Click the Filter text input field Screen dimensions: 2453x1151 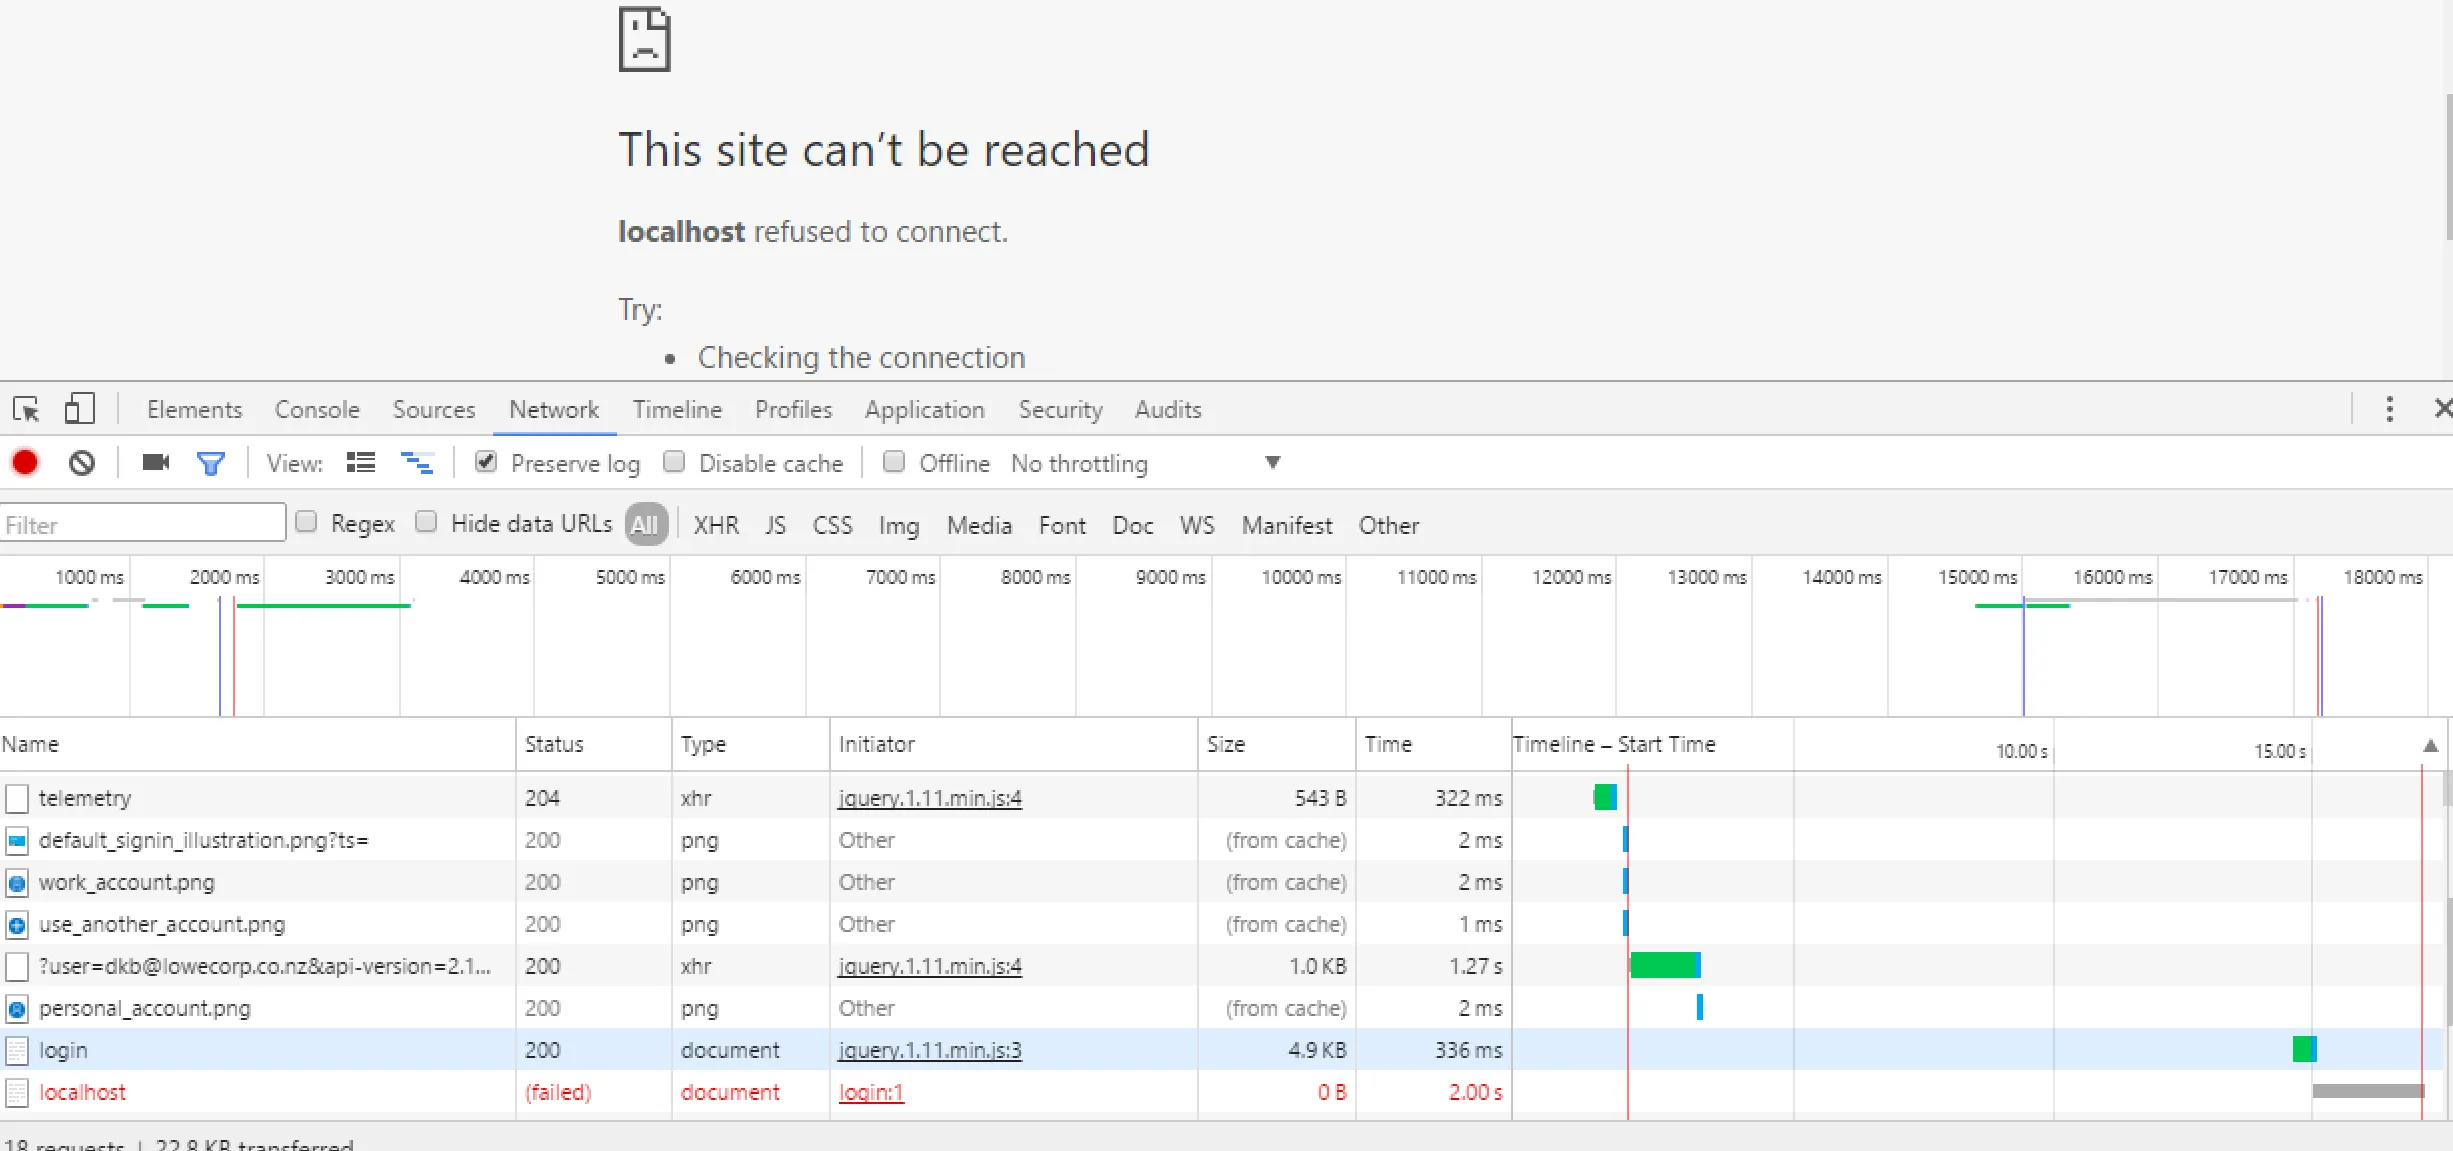(x=142, y=525)
